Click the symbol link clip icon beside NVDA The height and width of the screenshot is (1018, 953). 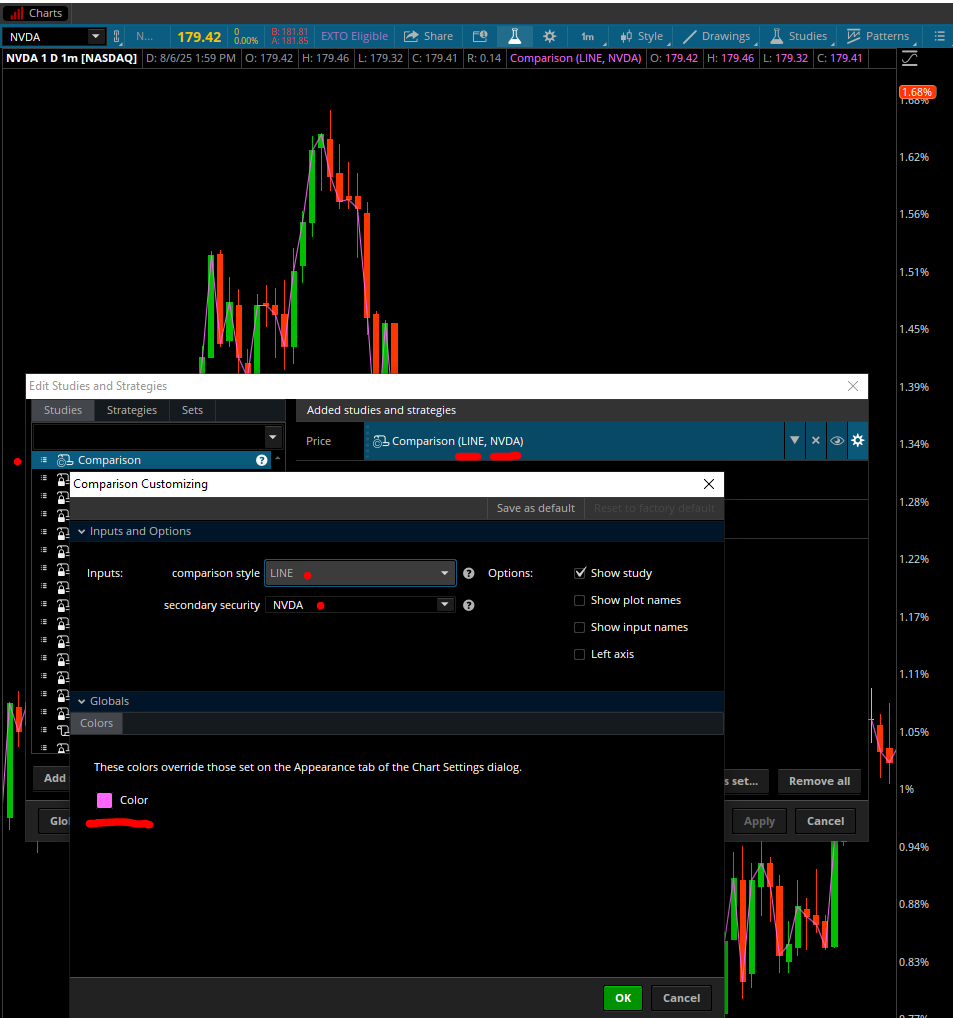click(117, 36)
